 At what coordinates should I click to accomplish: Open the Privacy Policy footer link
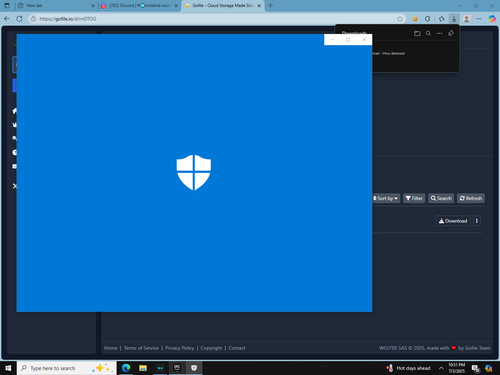(180, 348)
